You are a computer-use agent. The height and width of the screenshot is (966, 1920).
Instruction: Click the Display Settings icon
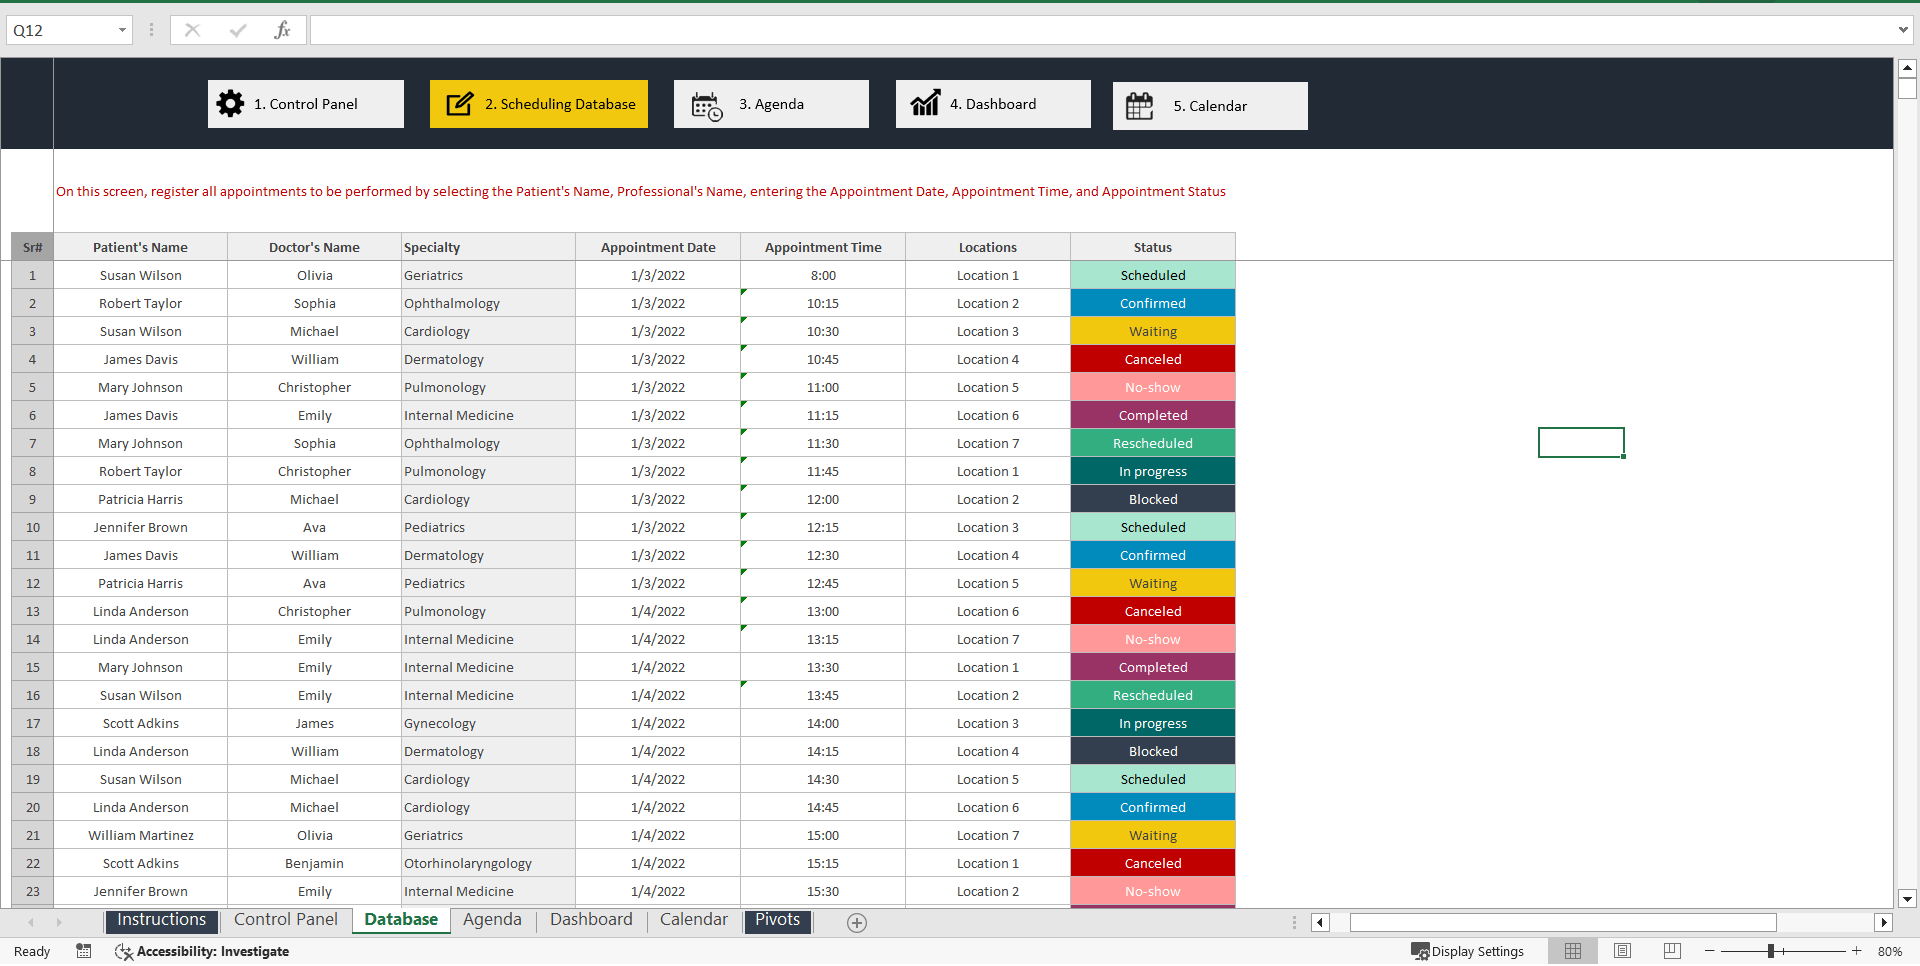tap(1420, 951)
